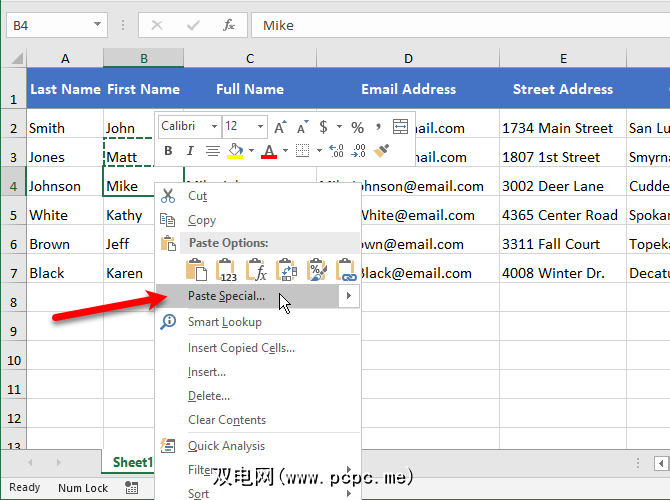Select Clear Contents option
This screenshot has height=500, width=670.
pos(258,420)
